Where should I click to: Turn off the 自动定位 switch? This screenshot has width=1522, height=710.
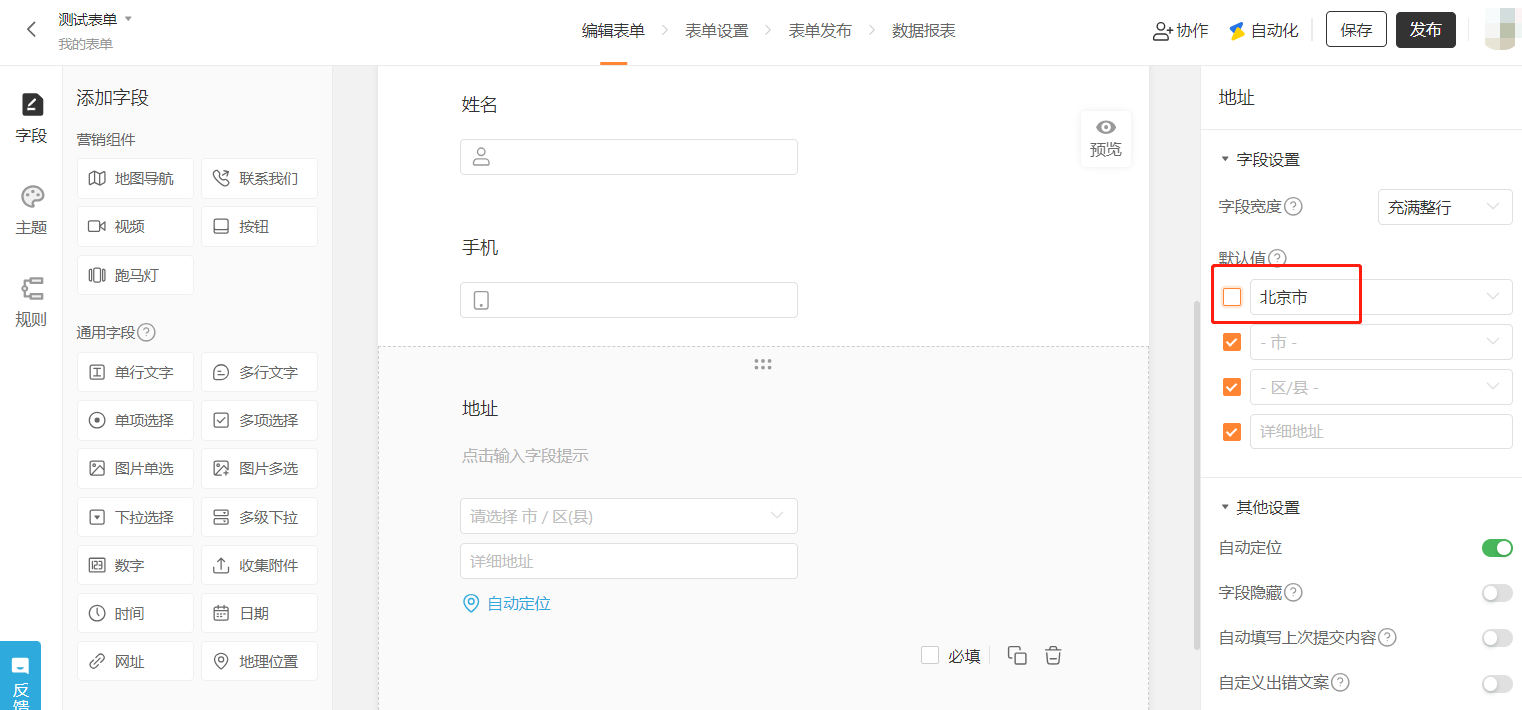tap(1497, 548)
